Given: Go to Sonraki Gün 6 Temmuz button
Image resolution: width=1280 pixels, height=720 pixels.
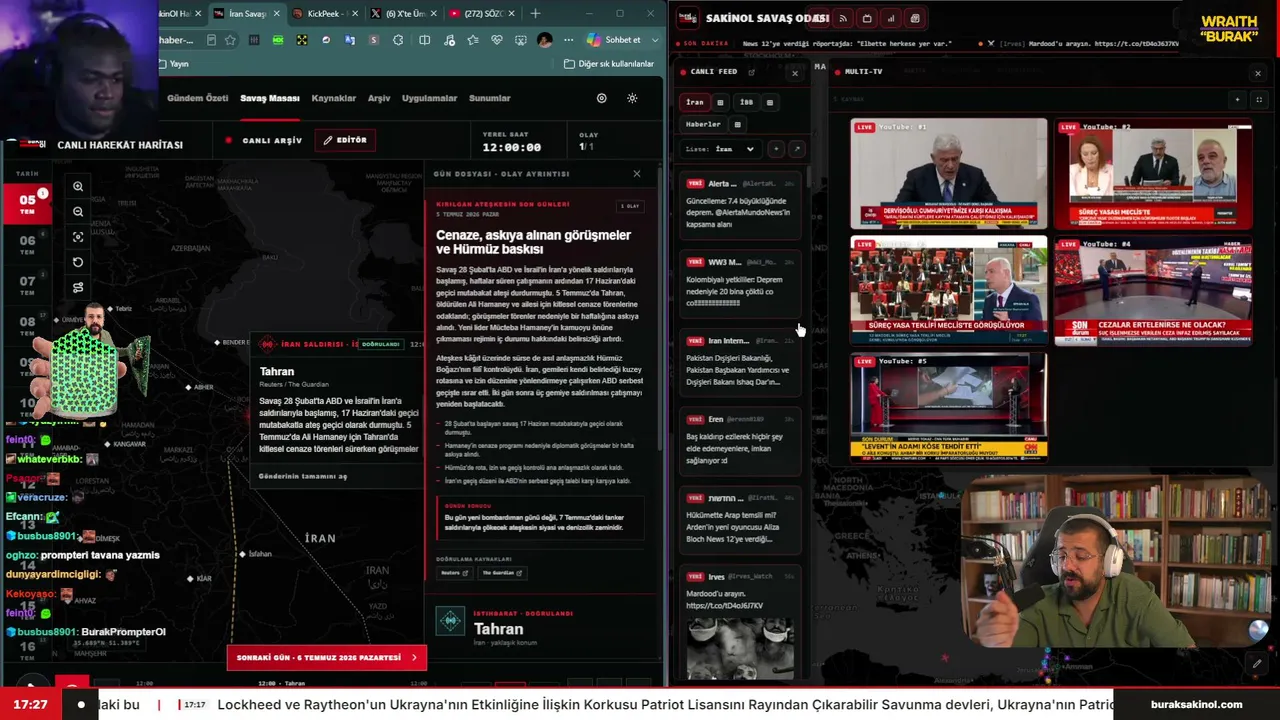Looking at the screenshot, I should (327, 657).
